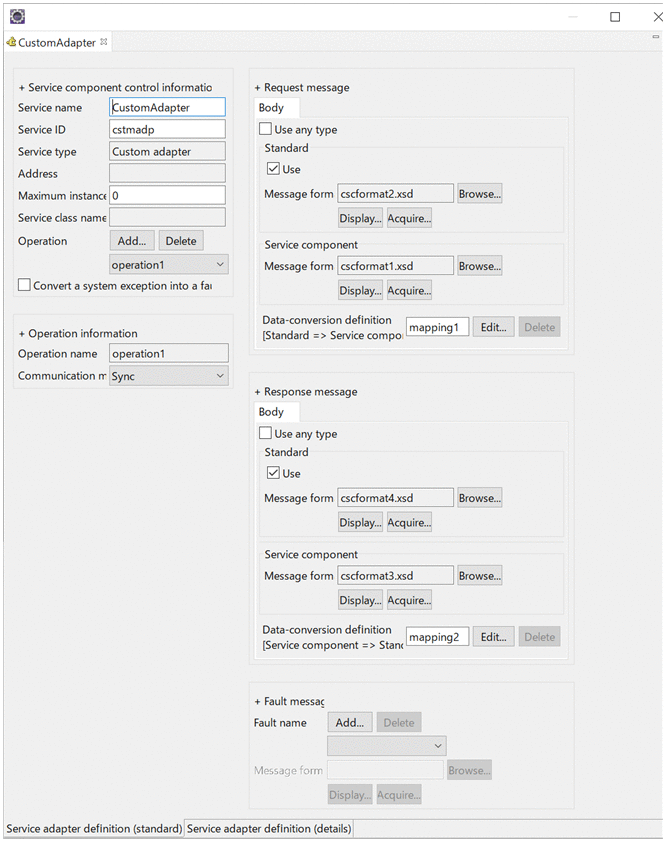Click the Maximum instance field
Viewport: 665px width, 841px height.
[x=167, y=195]
